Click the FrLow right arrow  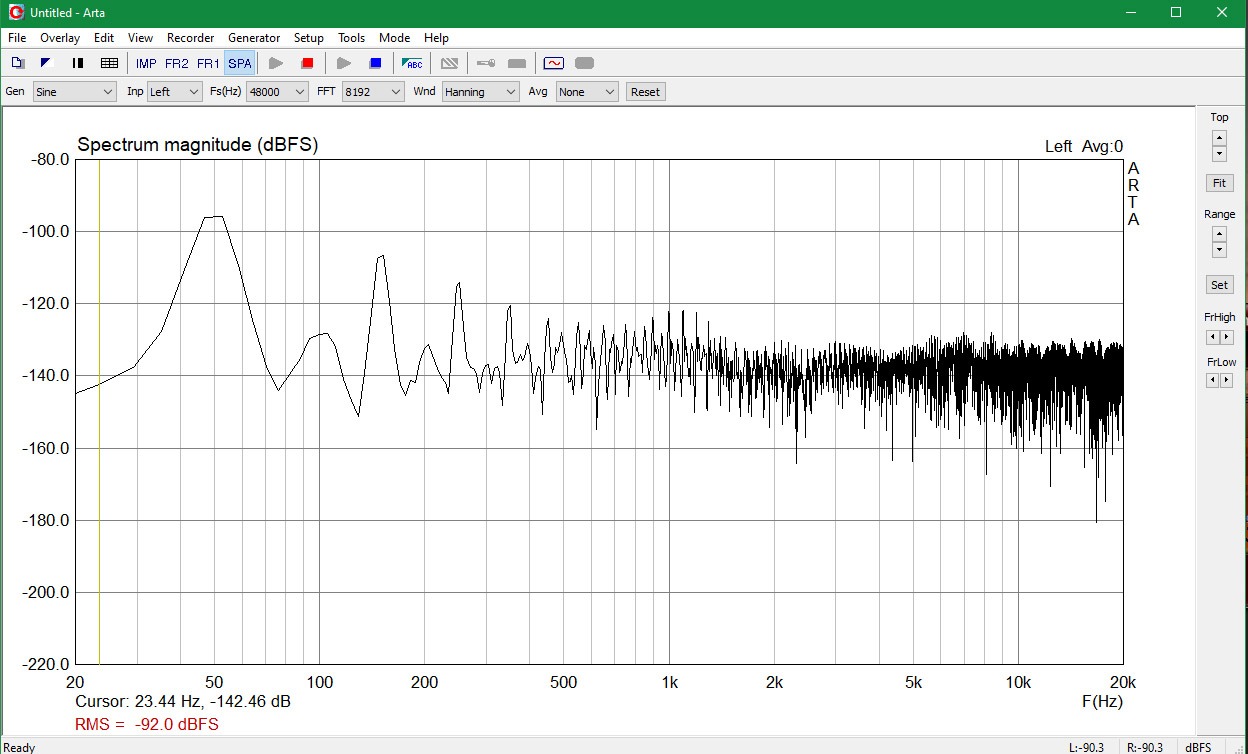click(1226, 380)
